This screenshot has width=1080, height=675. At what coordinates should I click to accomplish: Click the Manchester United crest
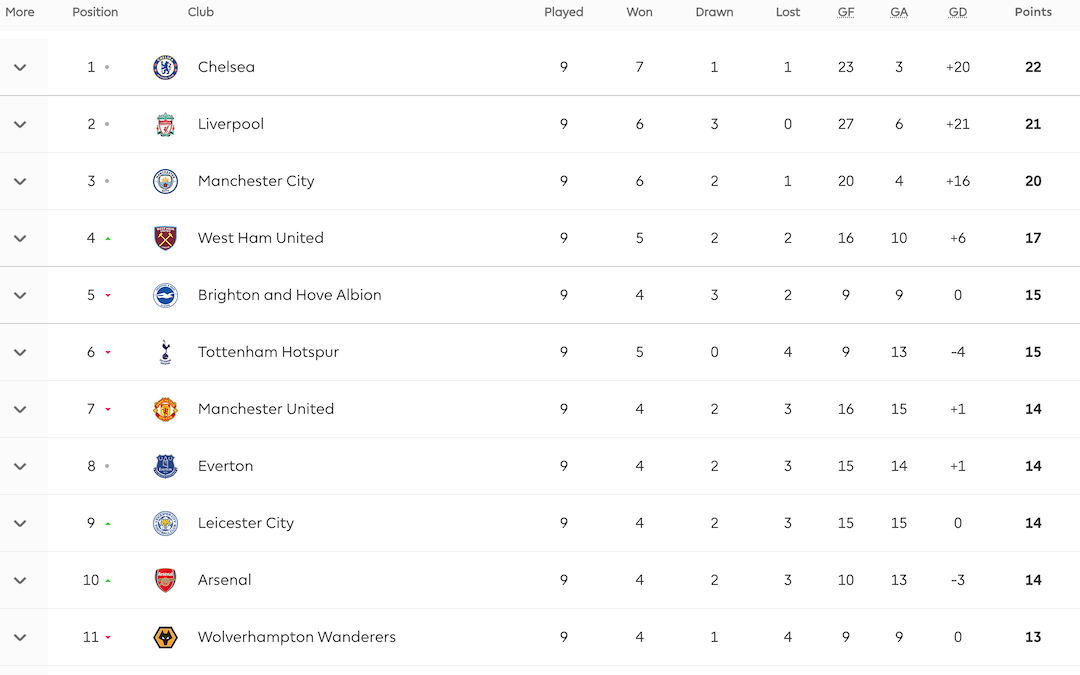tap(165, 409)
